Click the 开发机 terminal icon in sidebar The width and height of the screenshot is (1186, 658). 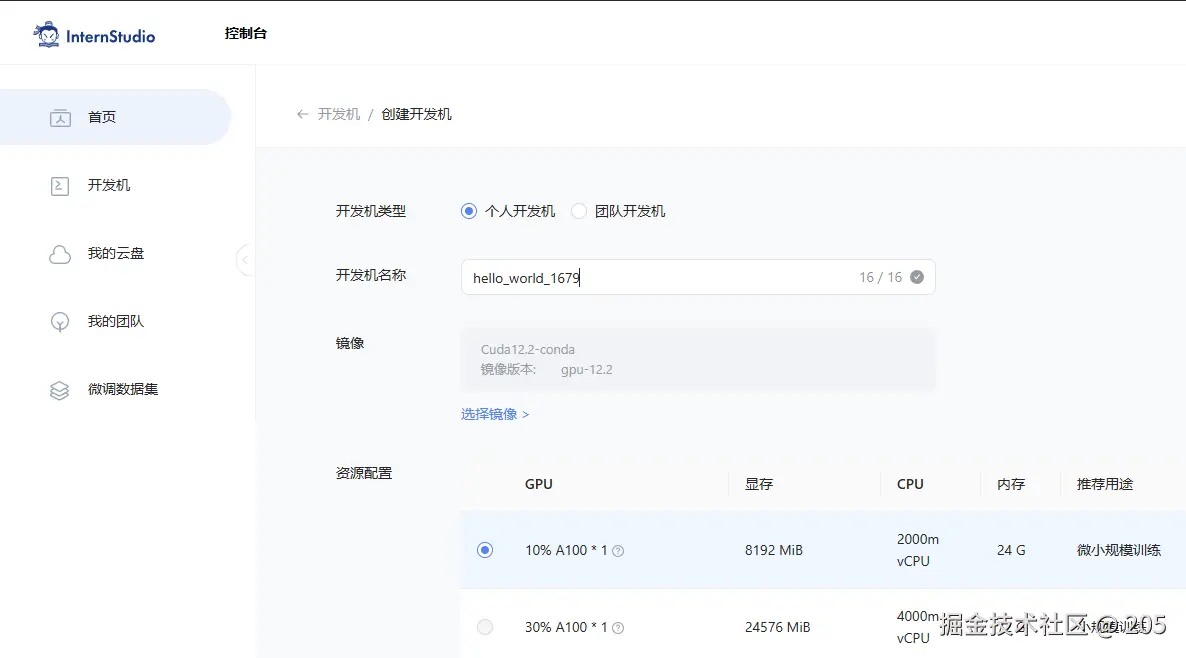tap(60, 185)
